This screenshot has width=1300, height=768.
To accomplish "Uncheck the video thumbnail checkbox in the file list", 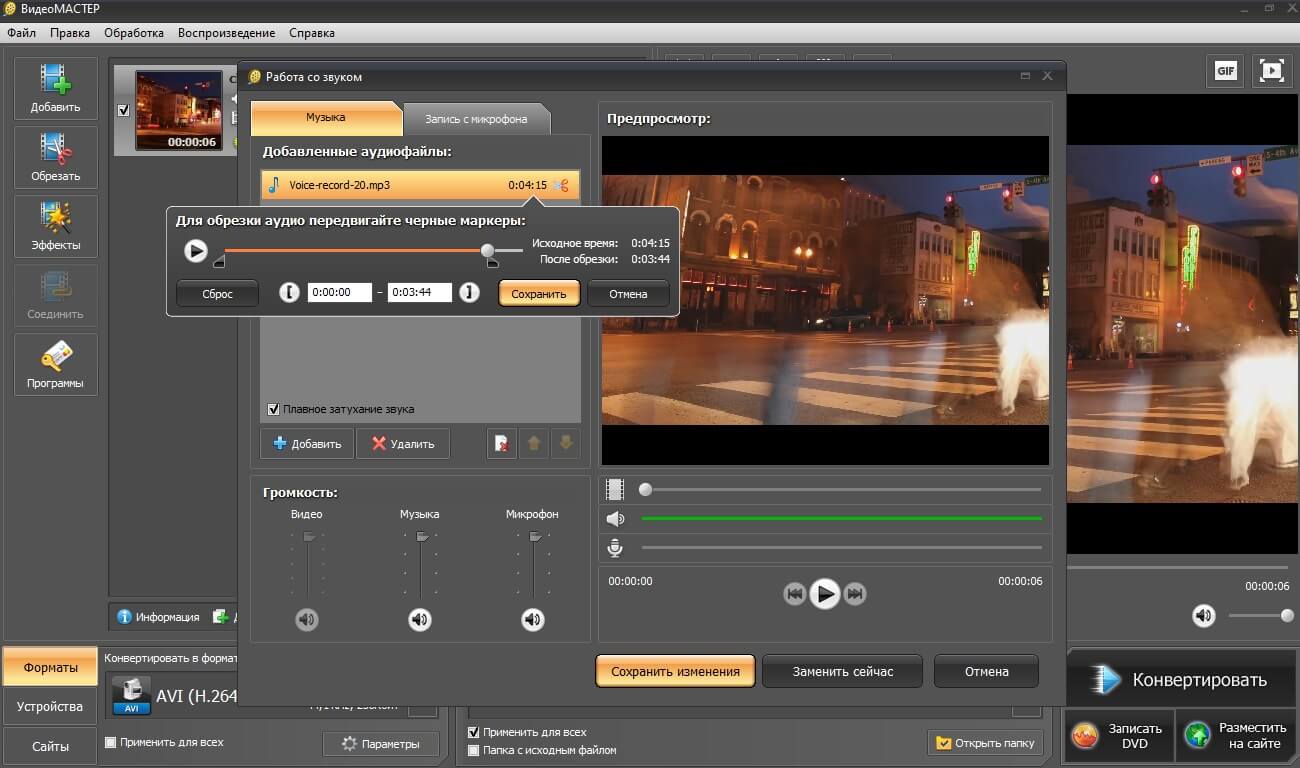I will point(123,111).
